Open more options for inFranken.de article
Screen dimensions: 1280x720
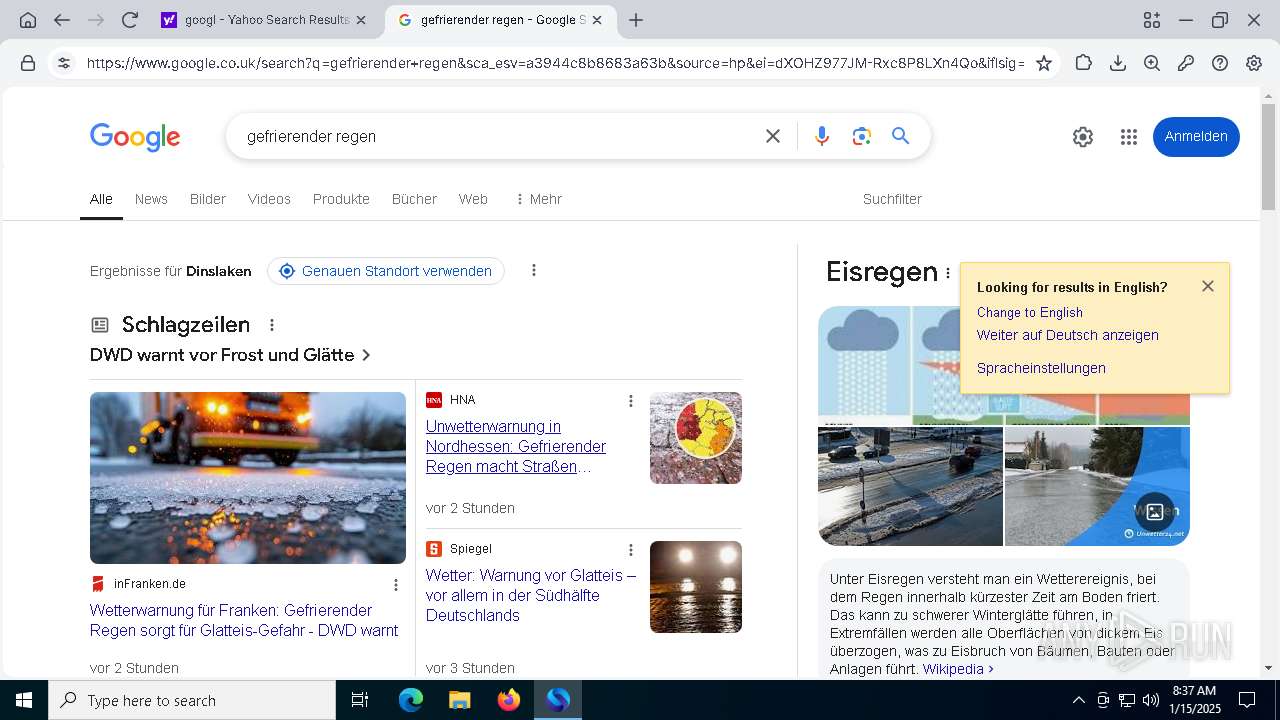pyautogui.click(x=396, y=585)
